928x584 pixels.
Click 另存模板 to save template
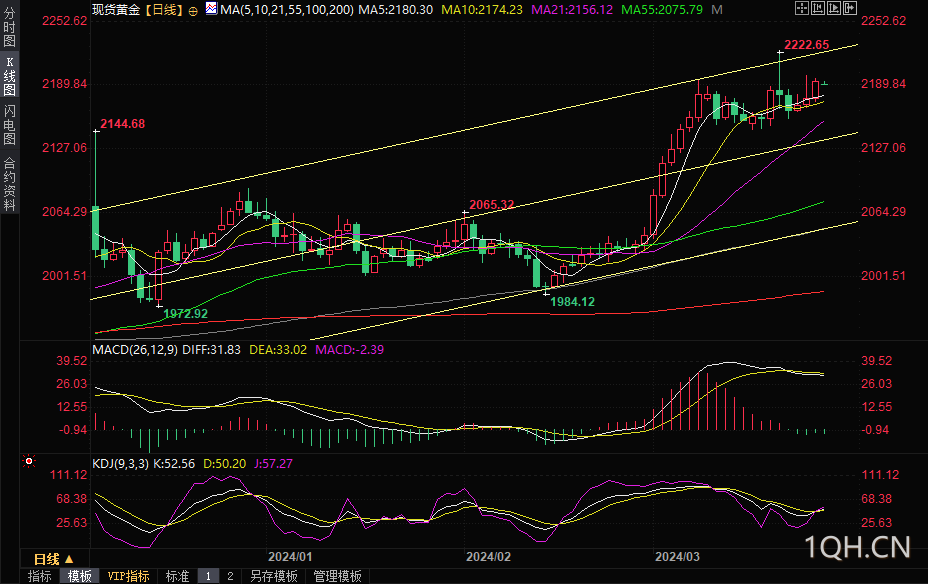pyautogui.click(x=273, y=576)
